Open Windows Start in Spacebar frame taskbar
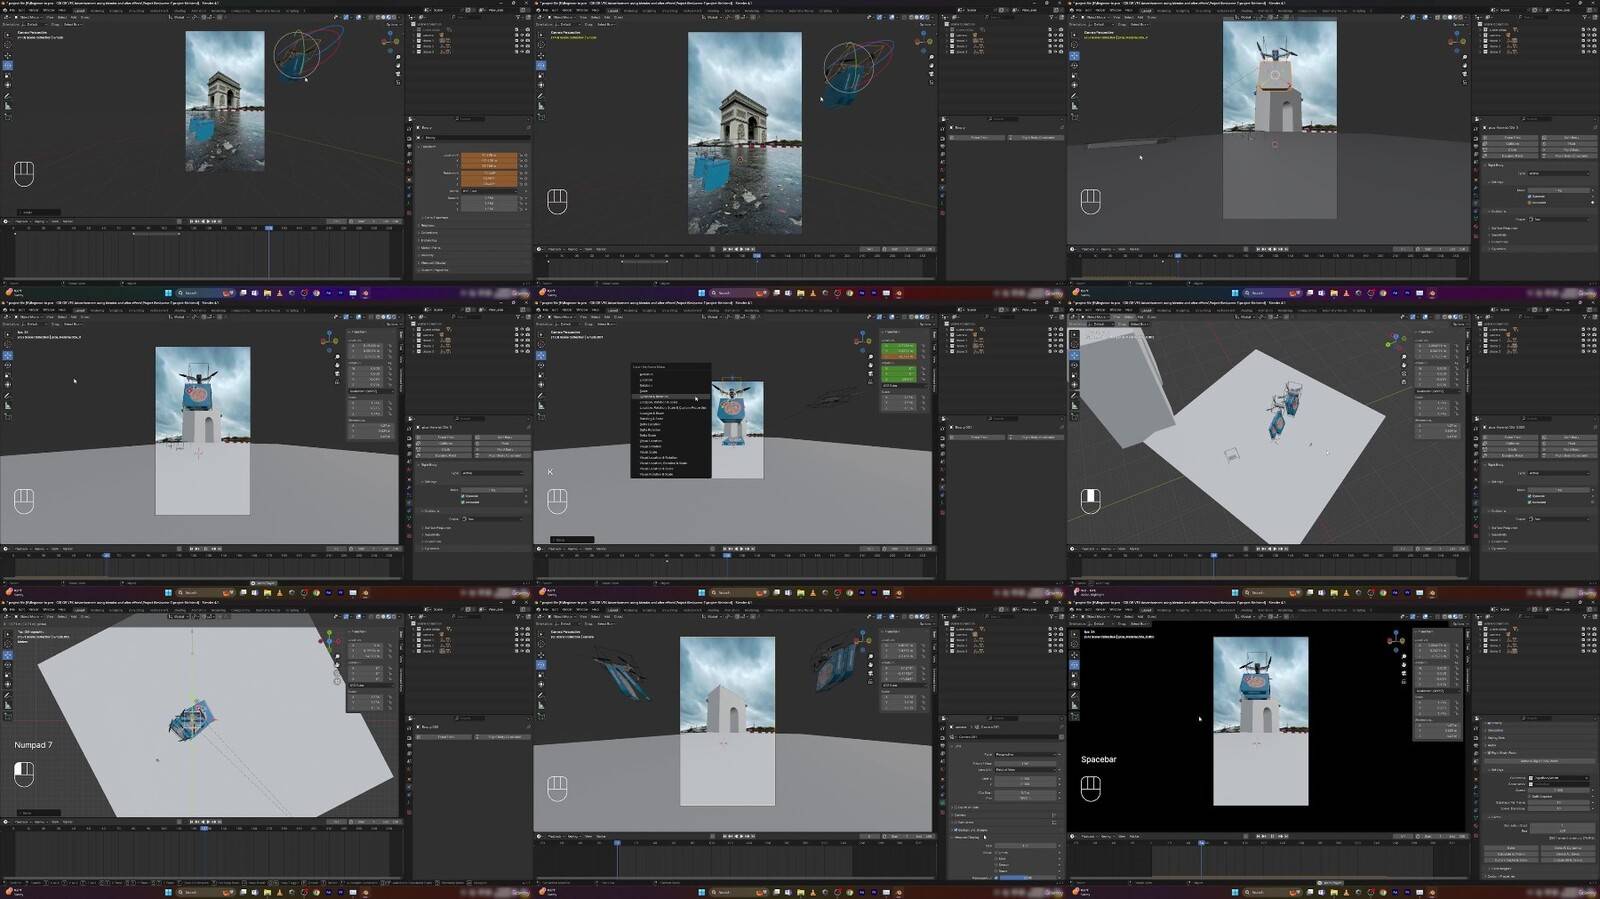This screenshot has height=899, width=1600. [x=1235, y=892]
